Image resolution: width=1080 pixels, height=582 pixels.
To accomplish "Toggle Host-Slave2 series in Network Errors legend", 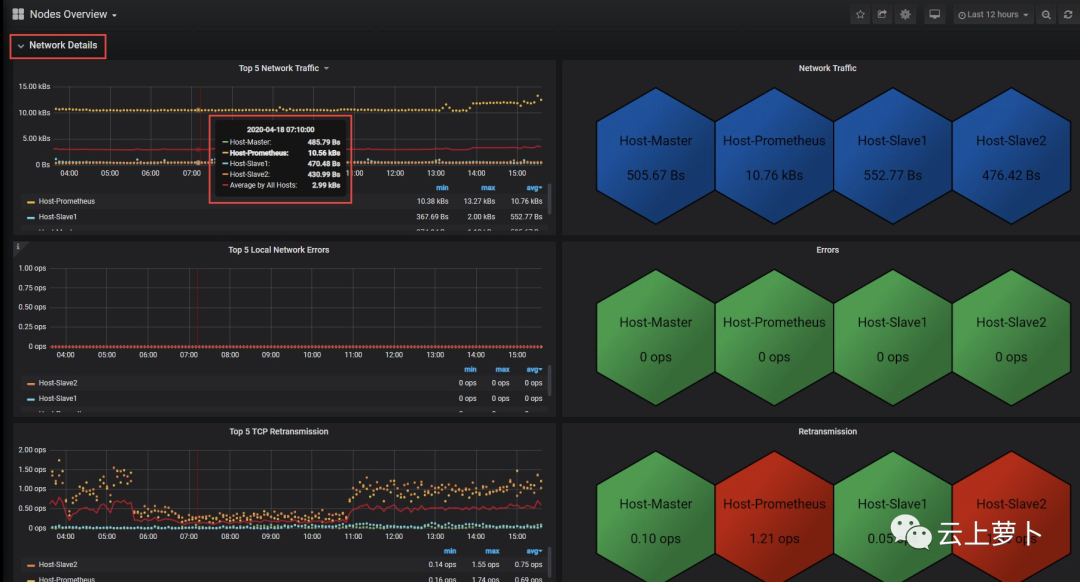I will [57, 383].
